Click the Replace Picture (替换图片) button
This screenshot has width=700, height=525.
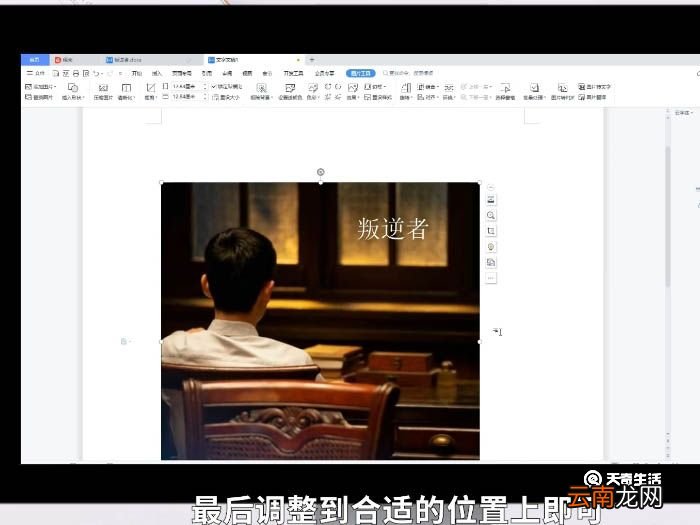coord(38,97)
